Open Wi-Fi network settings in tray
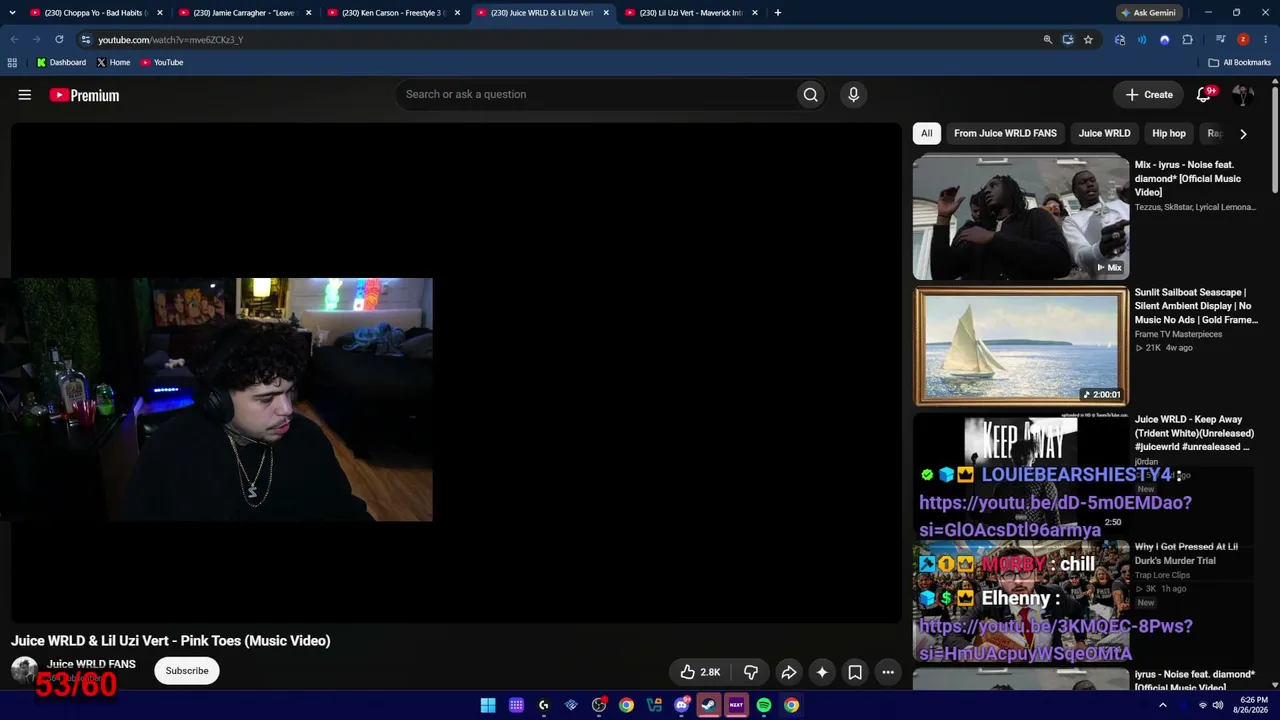Image resolution: width=1280 pixels, height=720 pixels. pyautogui.click(x=1202, y=705)
